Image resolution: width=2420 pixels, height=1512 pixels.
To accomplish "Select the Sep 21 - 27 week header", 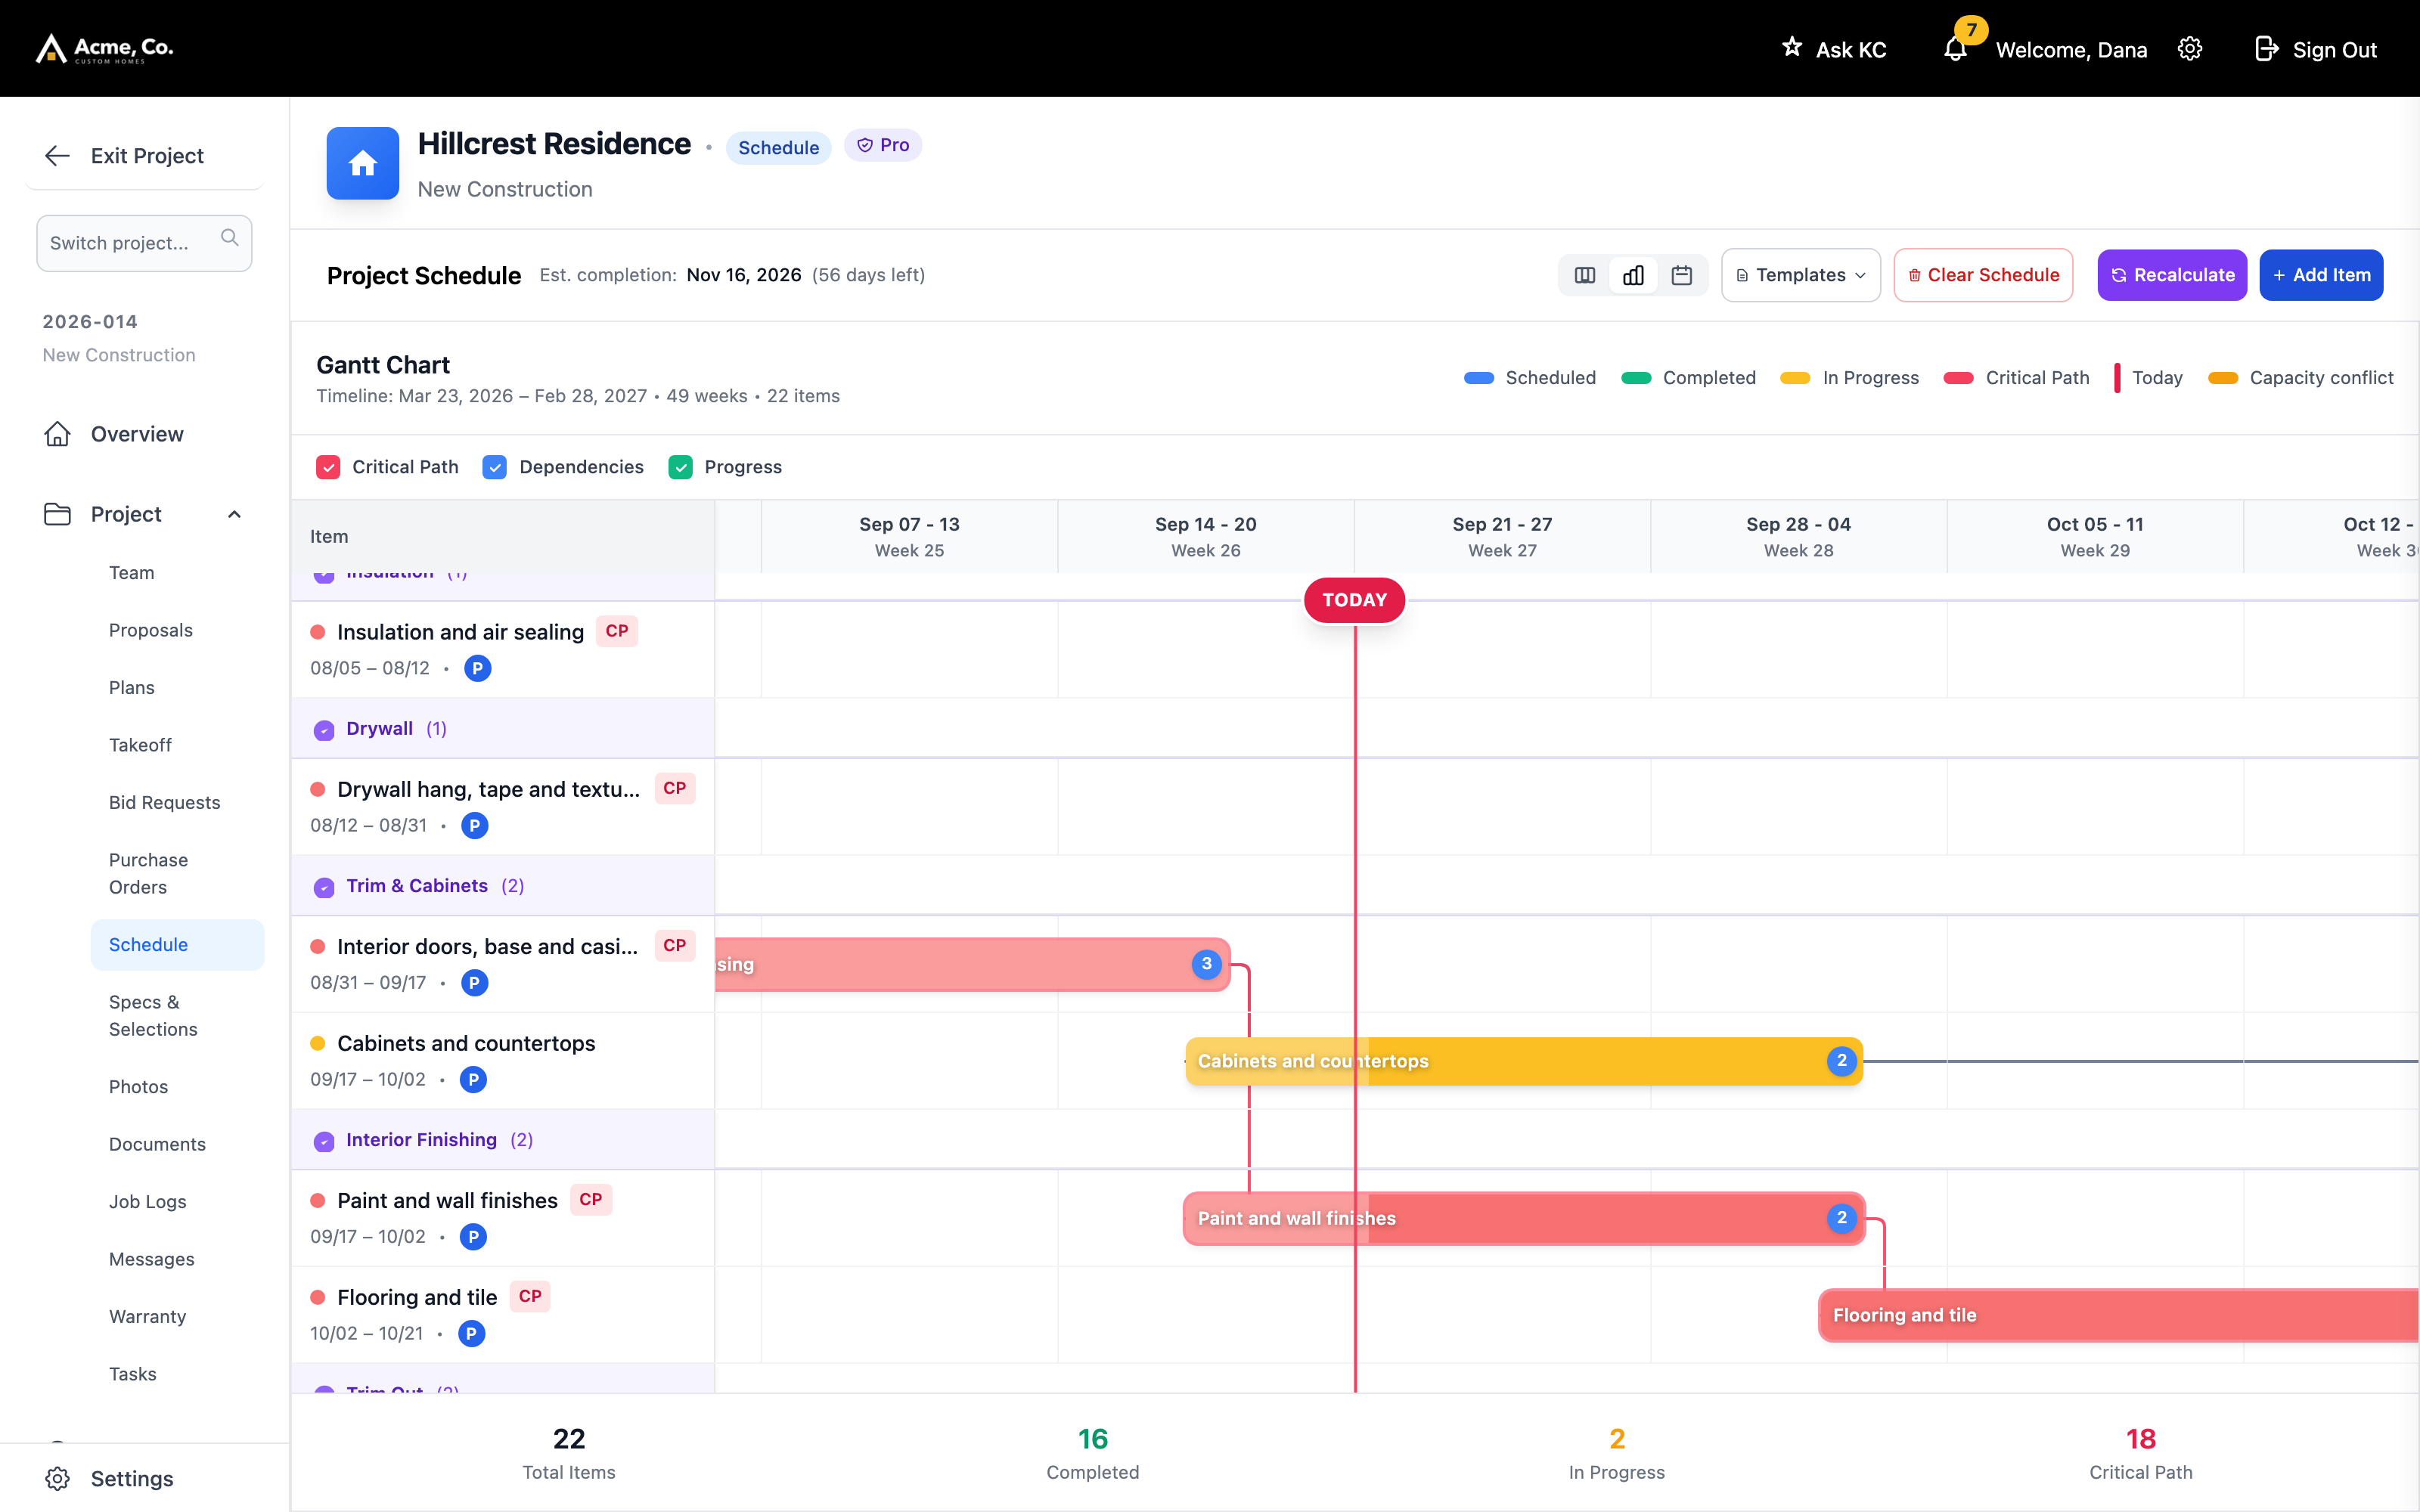I will [1502, 536].
